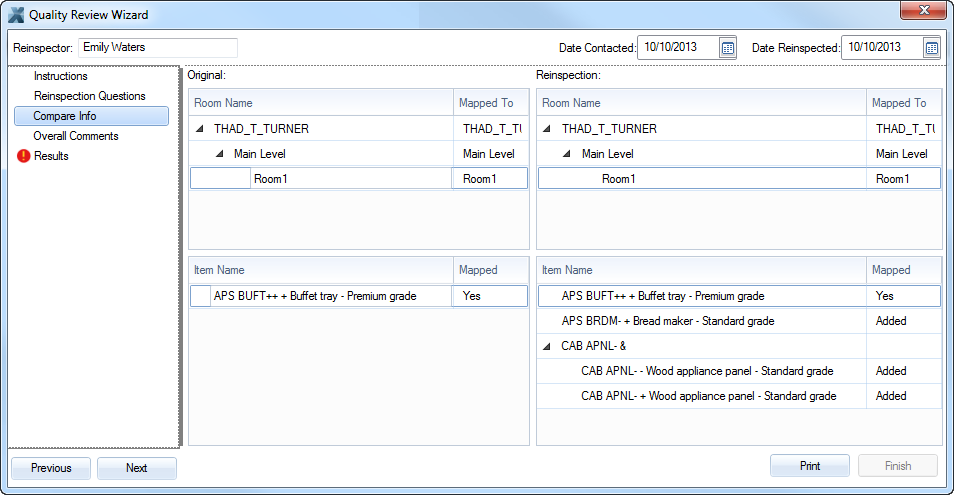Click the red error icon beside Results
The image size is (954, 495).
click(x=23, y=156)
